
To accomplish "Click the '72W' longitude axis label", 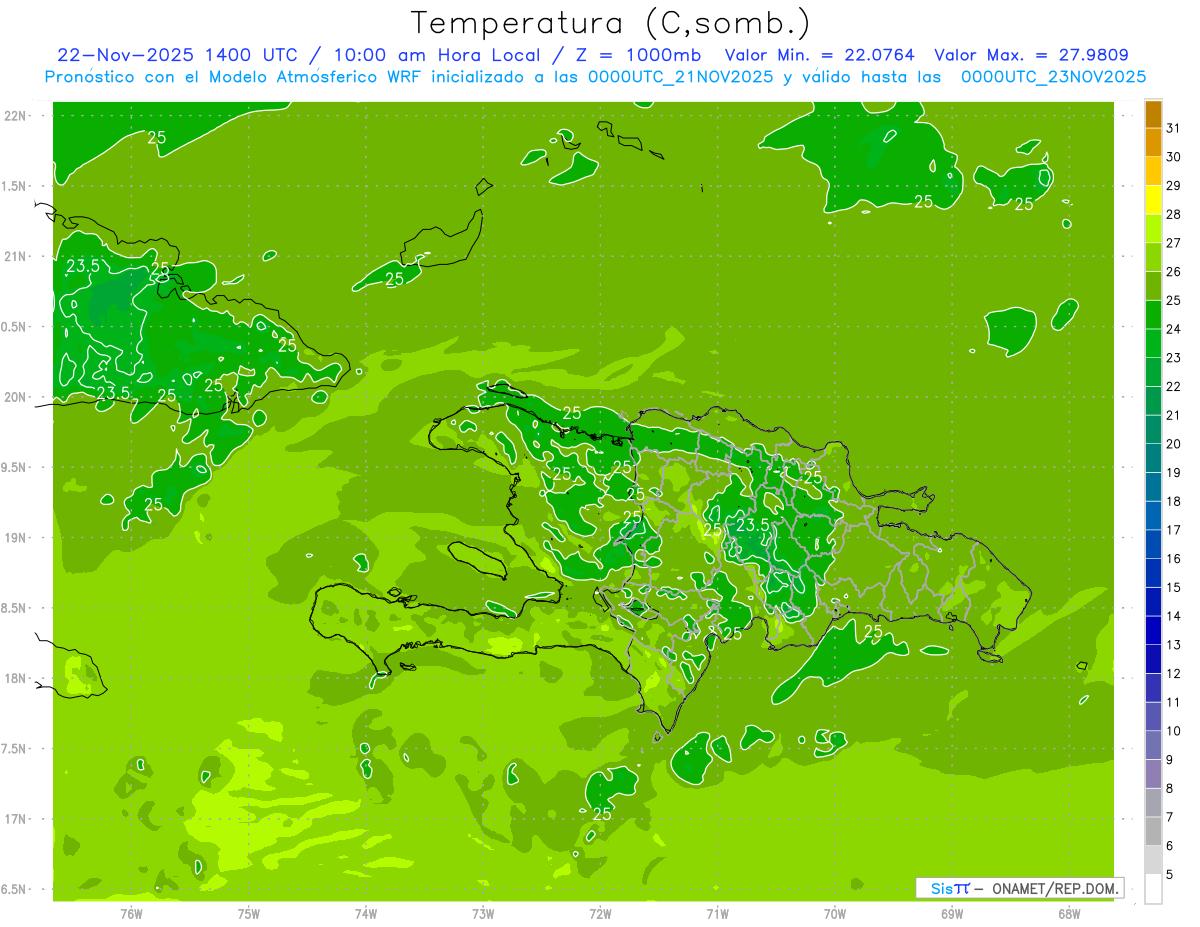I will pyautogui.click(x=600, y=914).
